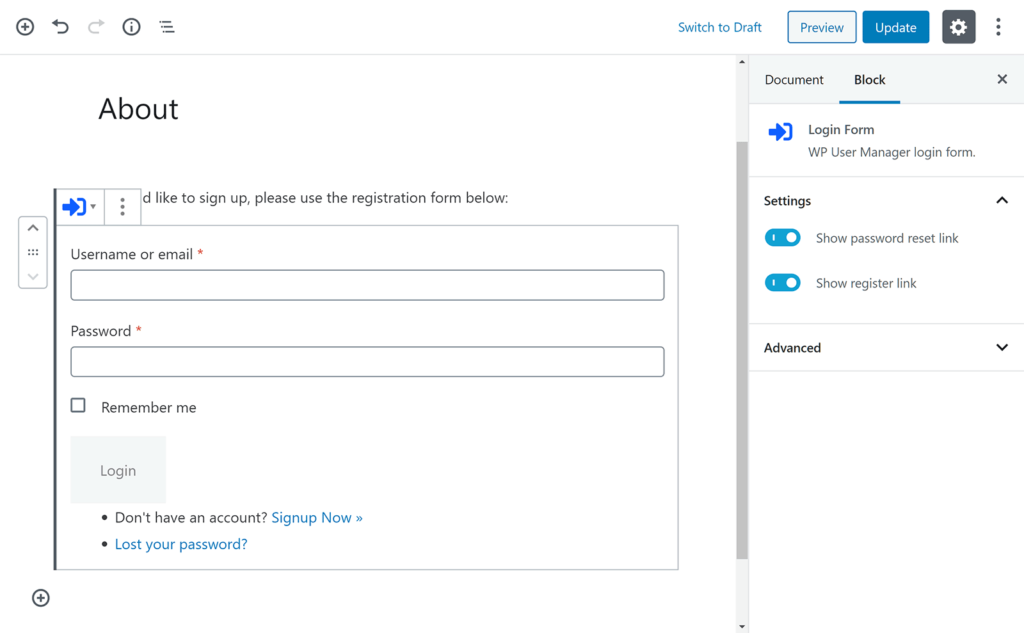Expand the Advanced panel
1024x633 pixels.
point(1002,347)
